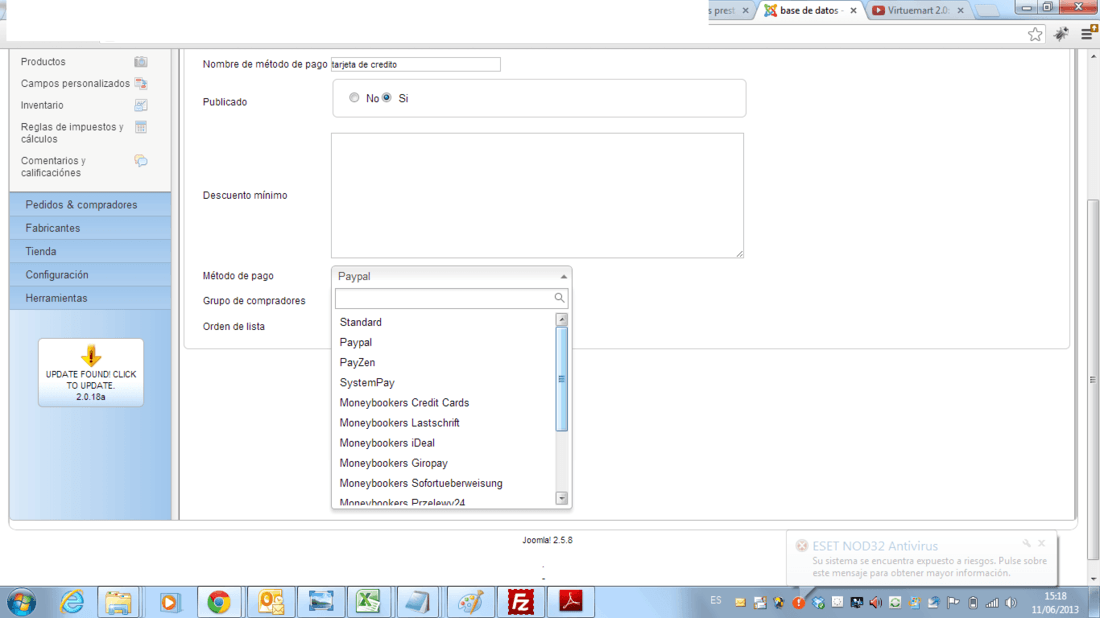Open the media player taskbar icon

pos(168,602)
